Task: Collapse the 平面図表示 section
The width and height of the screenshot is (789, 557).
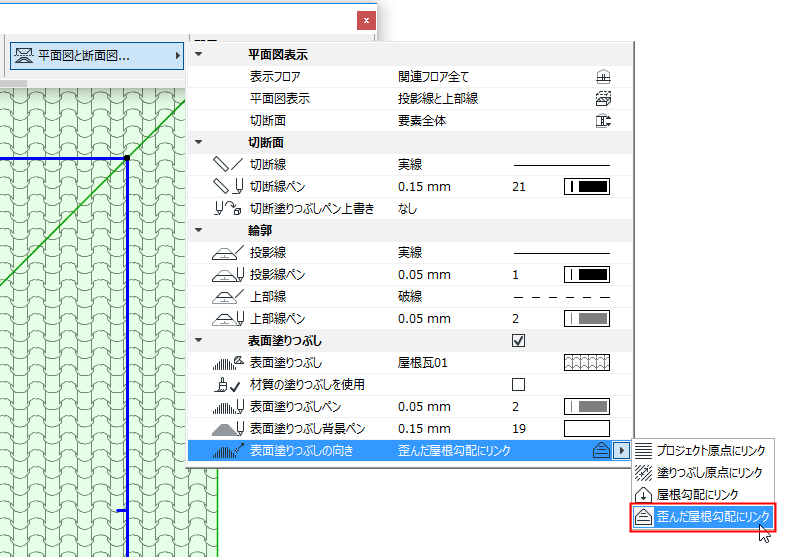Action: [199, 54]
